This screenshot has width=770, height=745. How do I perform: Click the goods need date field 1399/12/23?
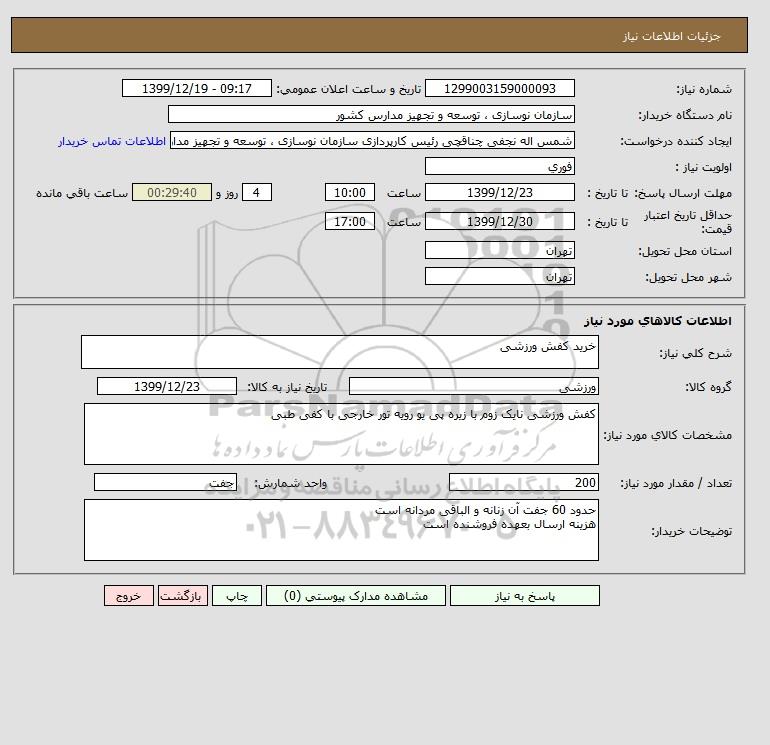point(167,386)
